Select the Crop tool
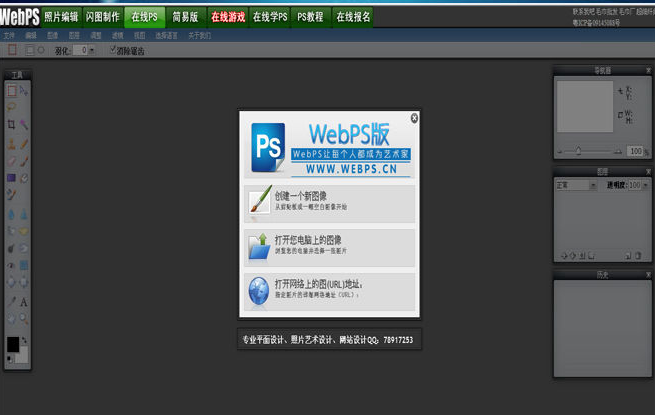655x415 pixels. (11, 124)
